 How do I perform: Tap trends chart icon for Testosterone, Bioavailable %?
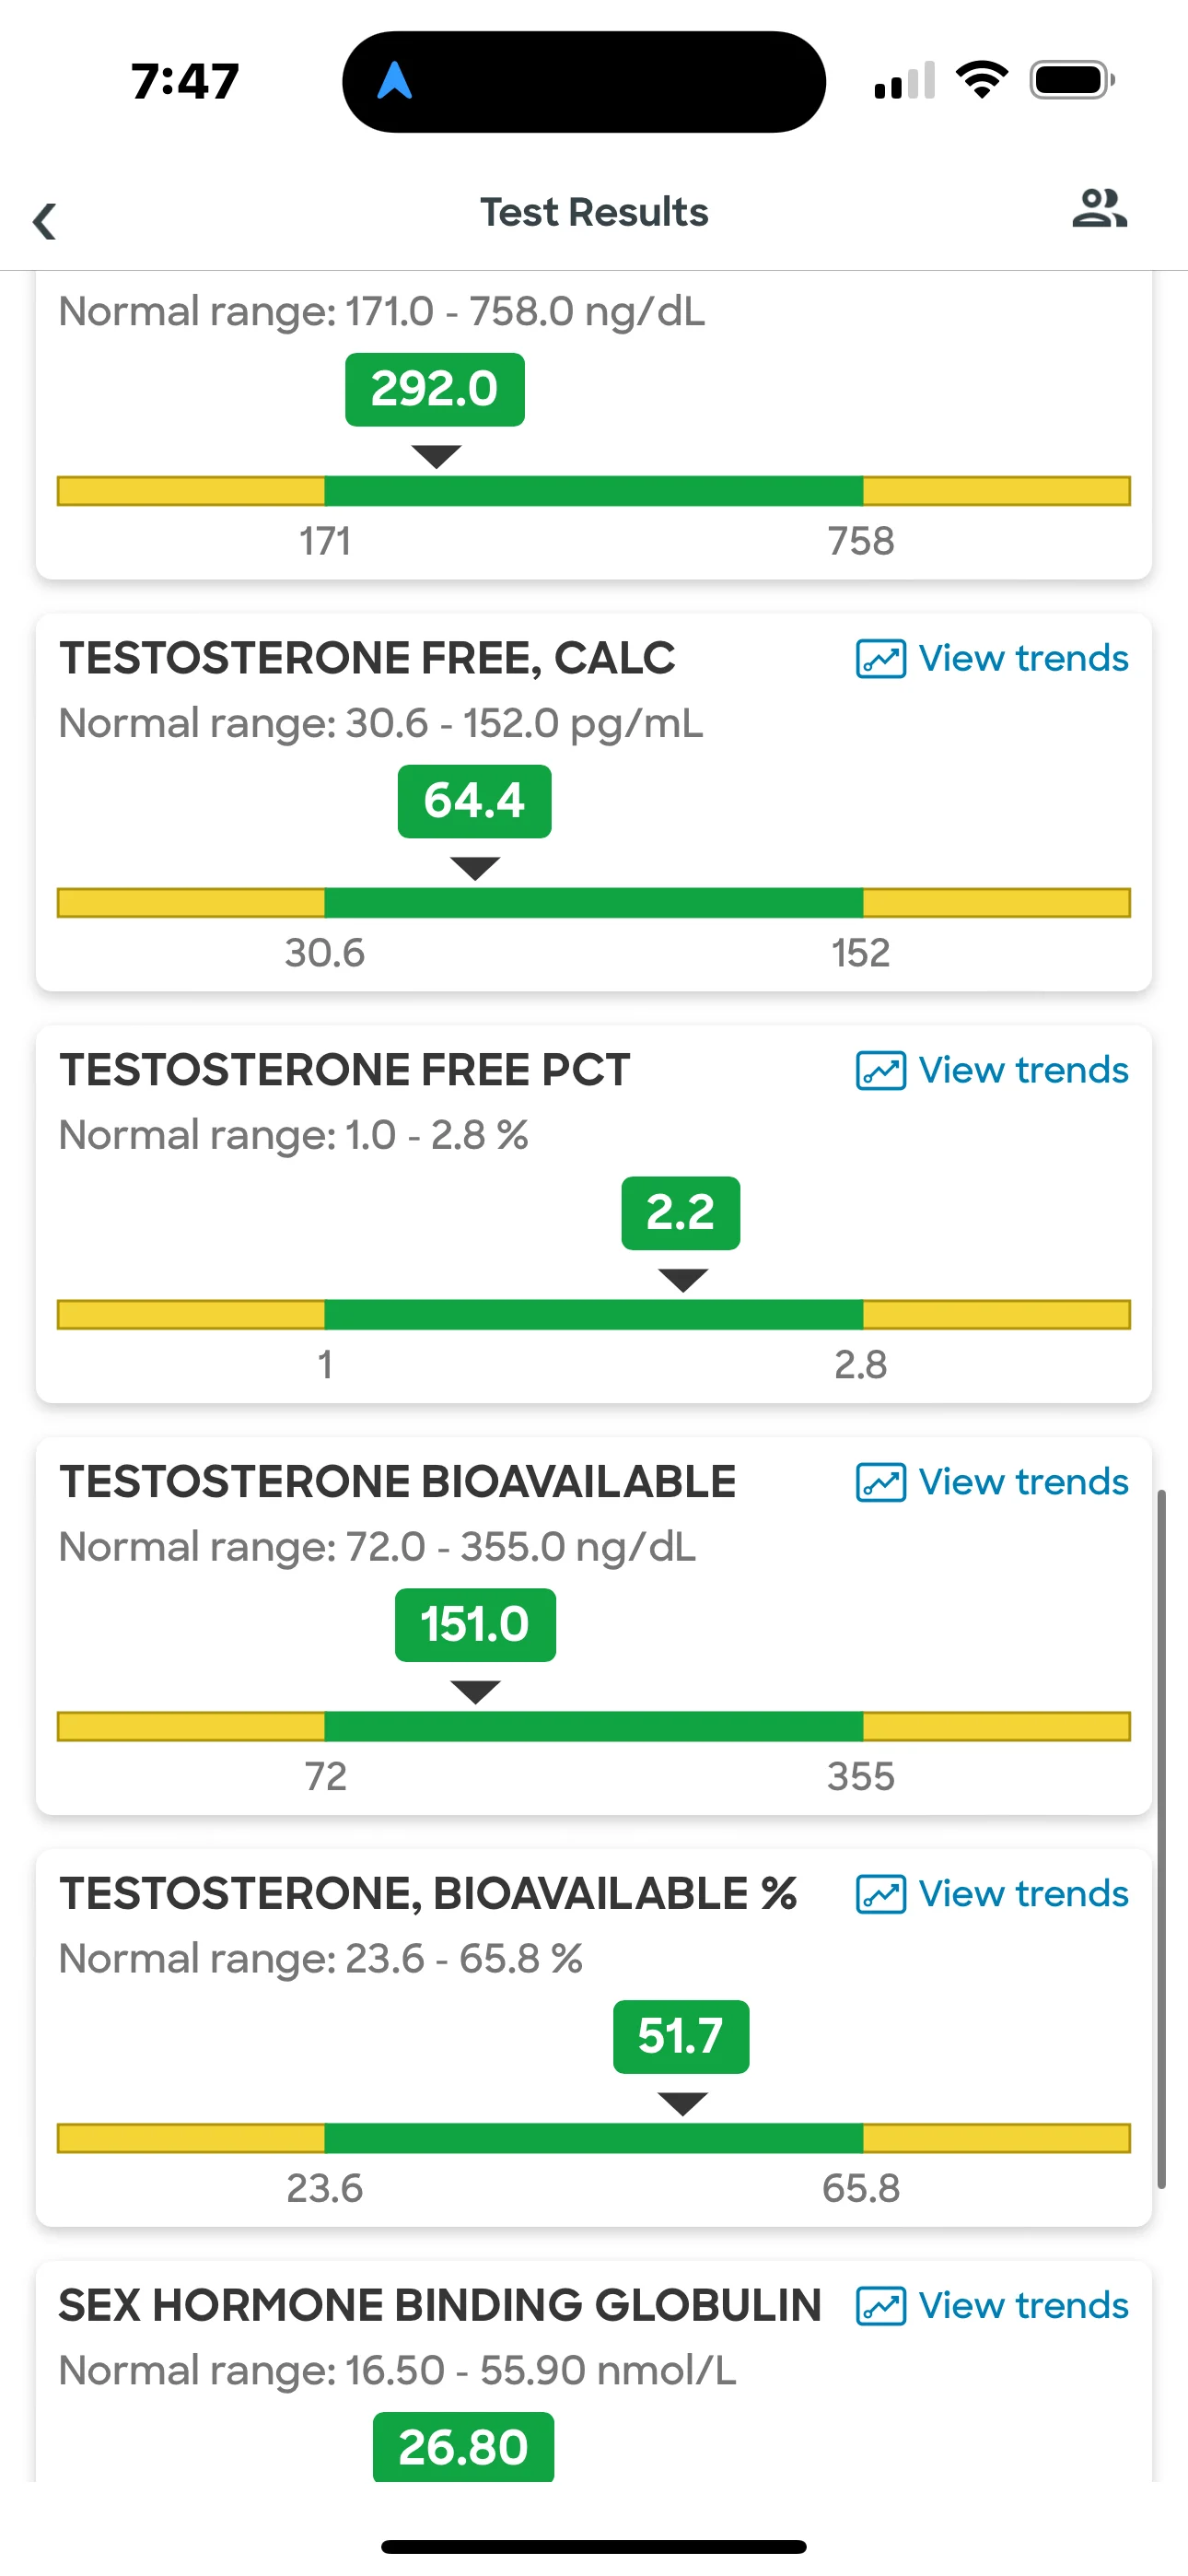click(881, 1895)
